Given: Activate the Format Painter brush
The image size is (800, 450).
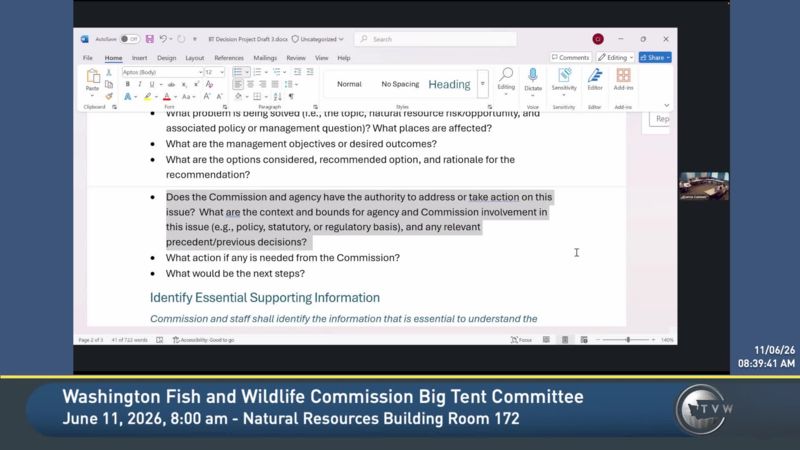Looking at the screenshot, I should 108,96.
